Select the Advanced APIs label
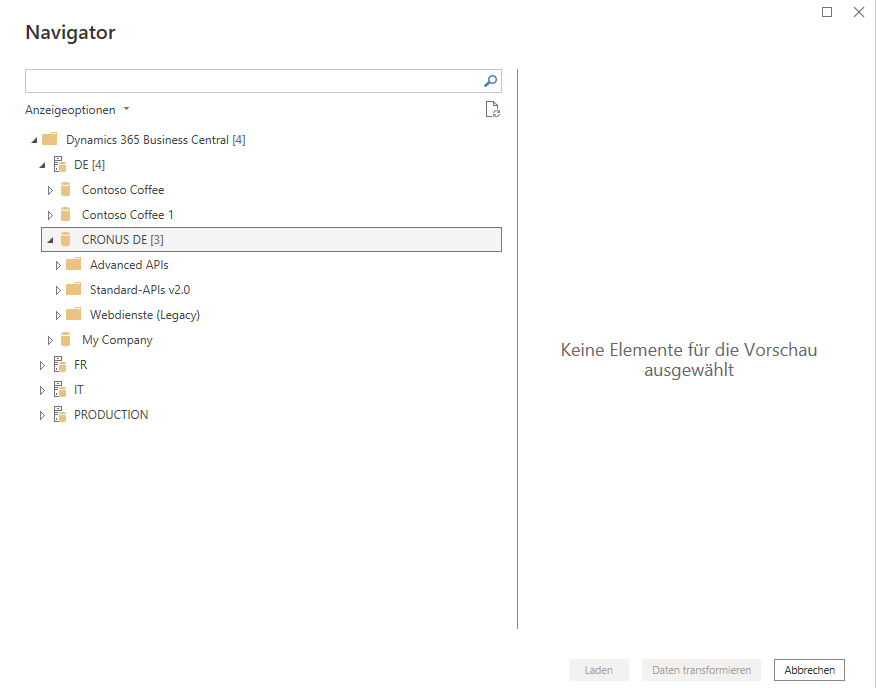Screen dimensions: 876x688 pyautogui.click(x=129, y=264)
